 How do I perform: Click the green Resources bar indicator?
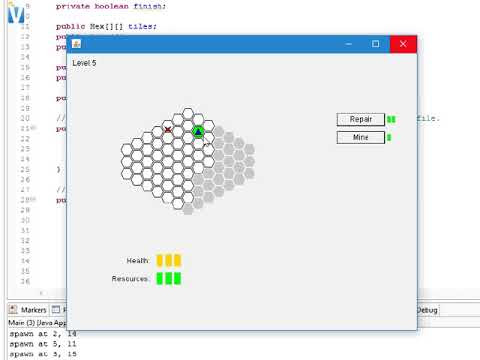coord(169,278)
